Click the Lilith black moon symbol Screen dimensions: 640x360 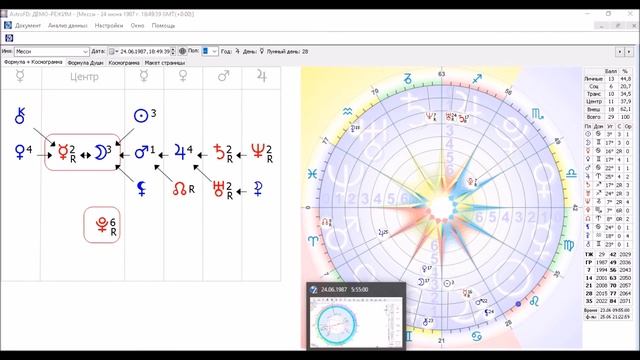click(141, 189)
